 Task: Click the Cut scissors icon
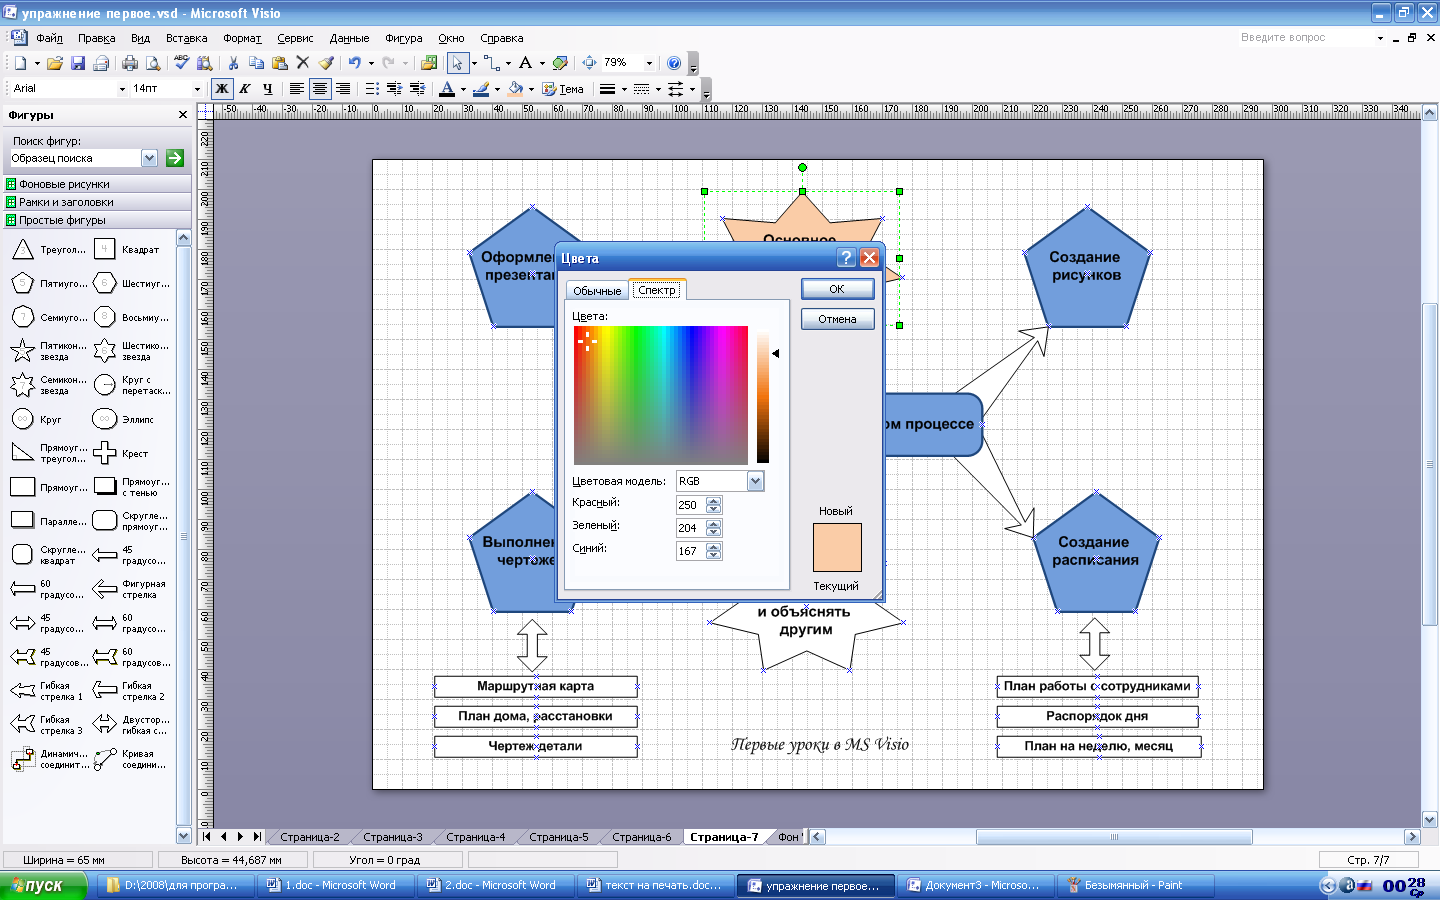coord(233,63)
